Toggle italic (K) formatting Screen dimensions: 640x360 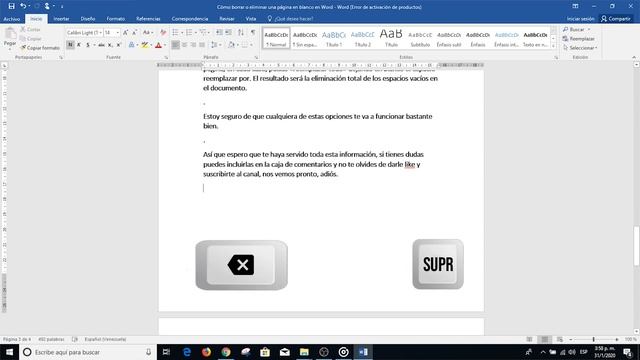[79, 45]
